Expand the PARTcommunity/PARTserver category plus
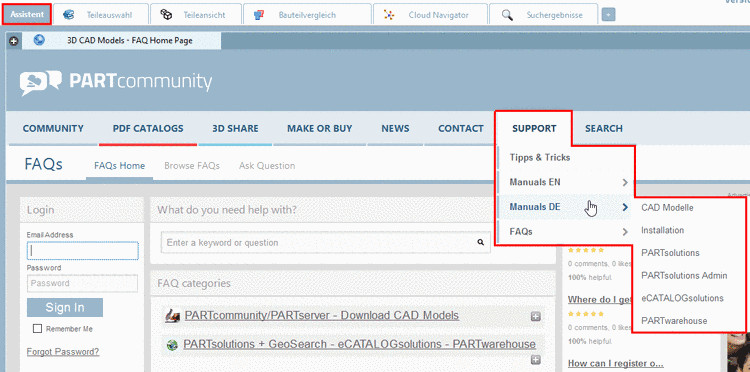The image size is (750, 372). click(x=536, y=316)
